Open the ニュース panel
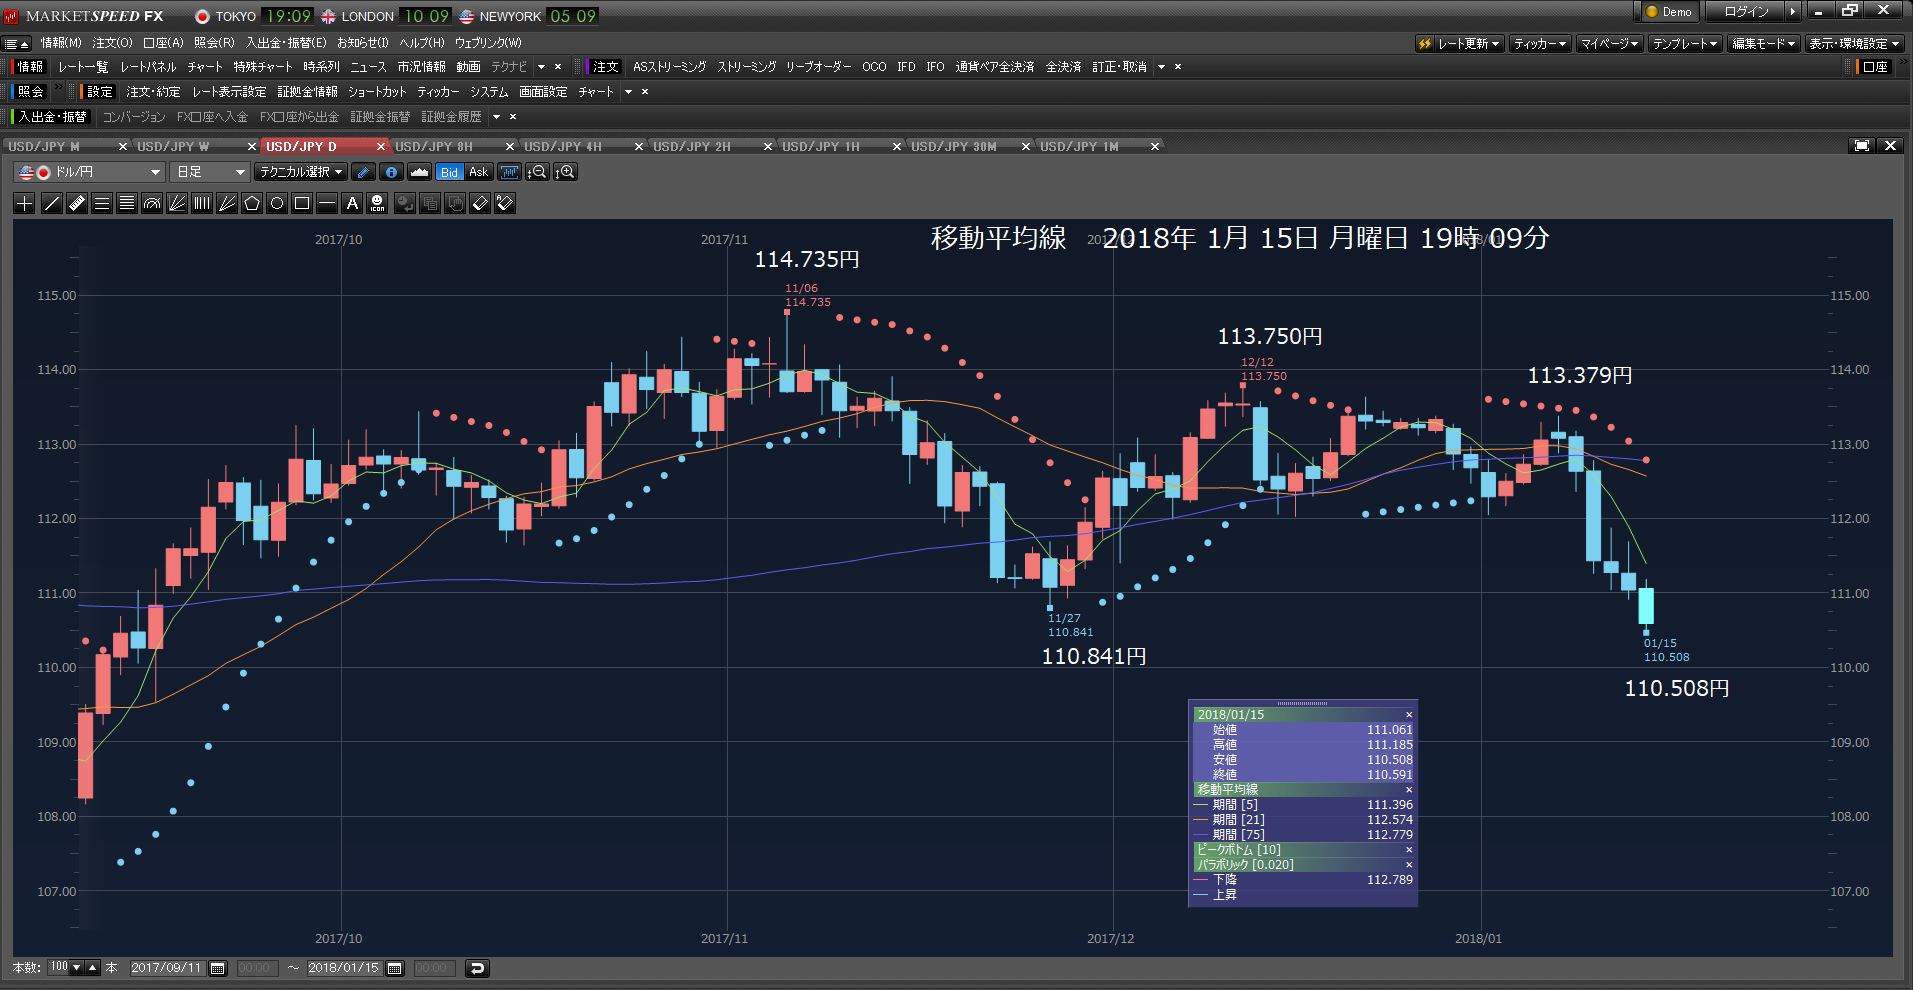The width and height of the screenshot is (1913, 990). [368, 67]
